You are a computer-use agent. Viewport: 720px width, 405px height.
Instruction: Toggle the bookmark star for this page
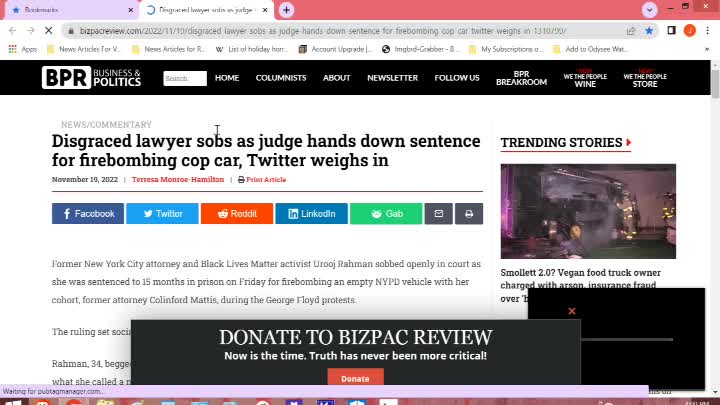tap(649, 31)
